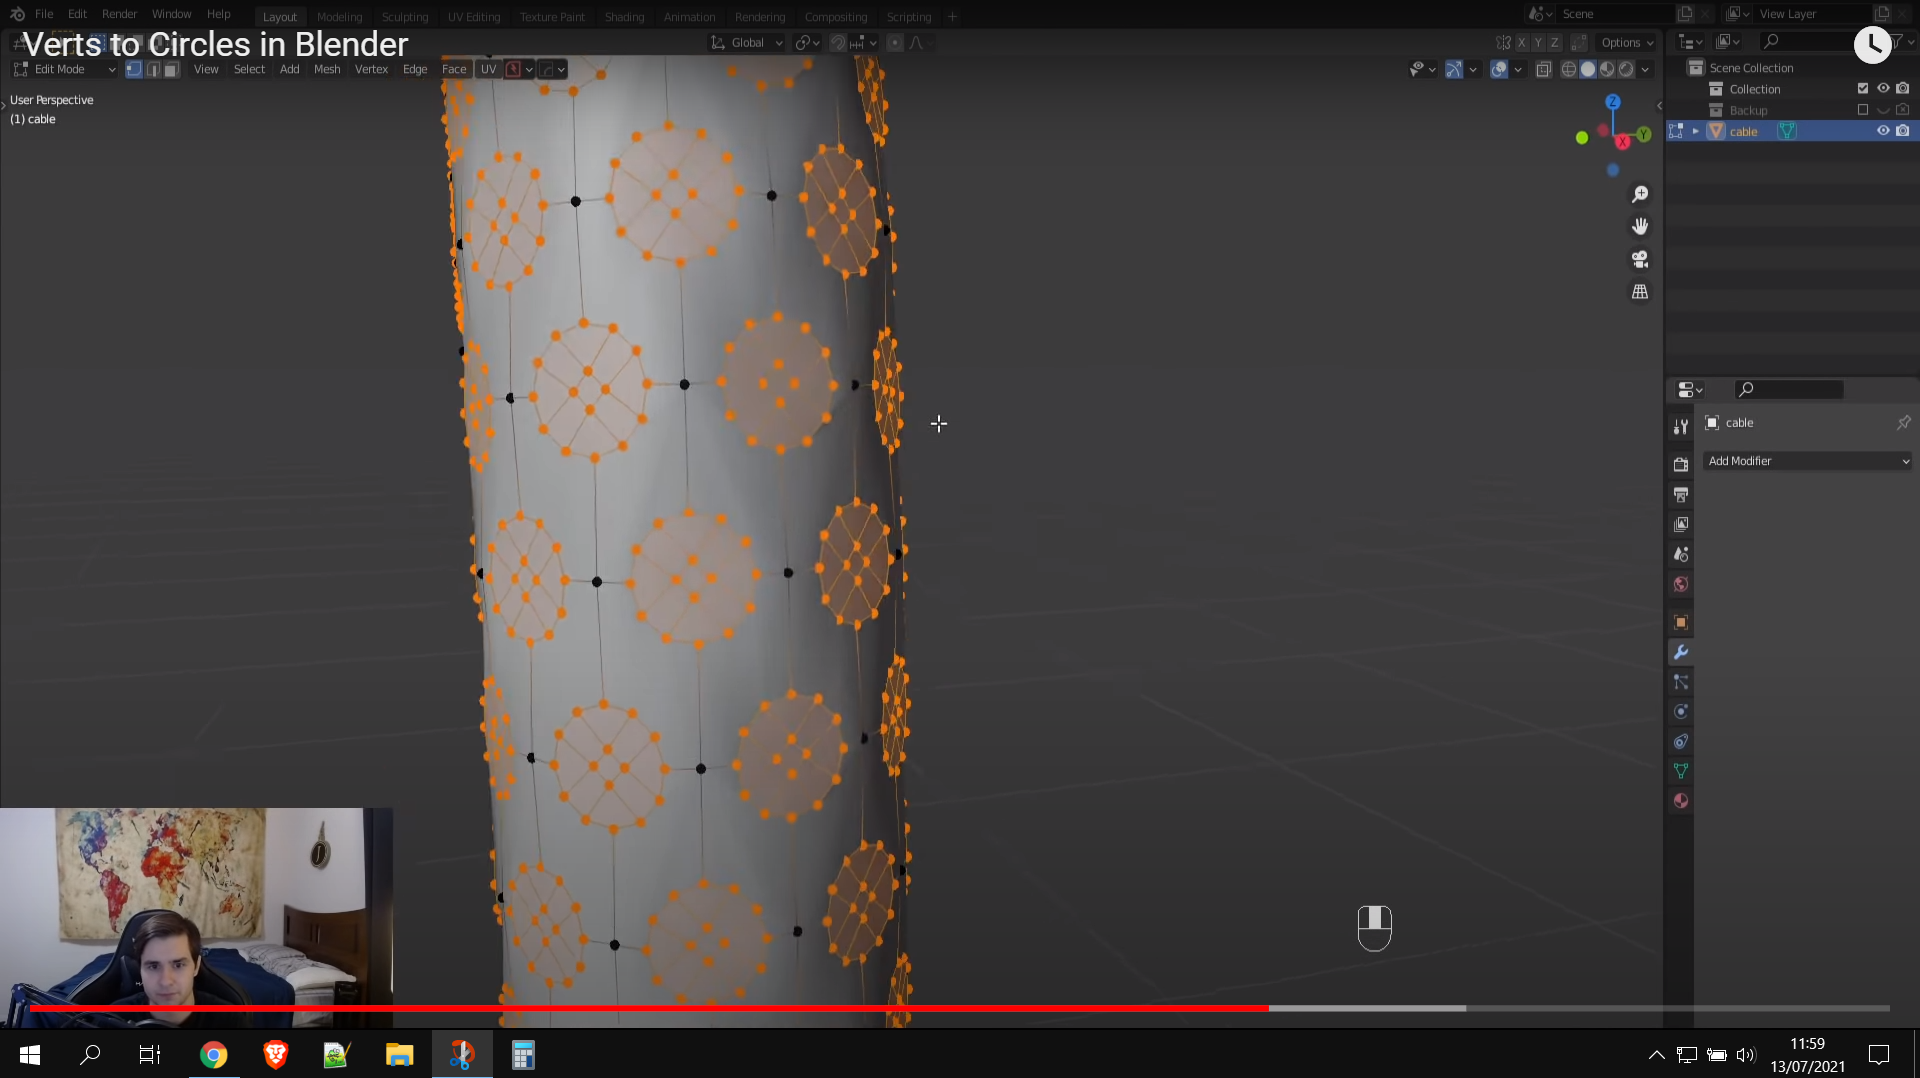Click the zoom viewport magnifier icon

coord(1640,194)
